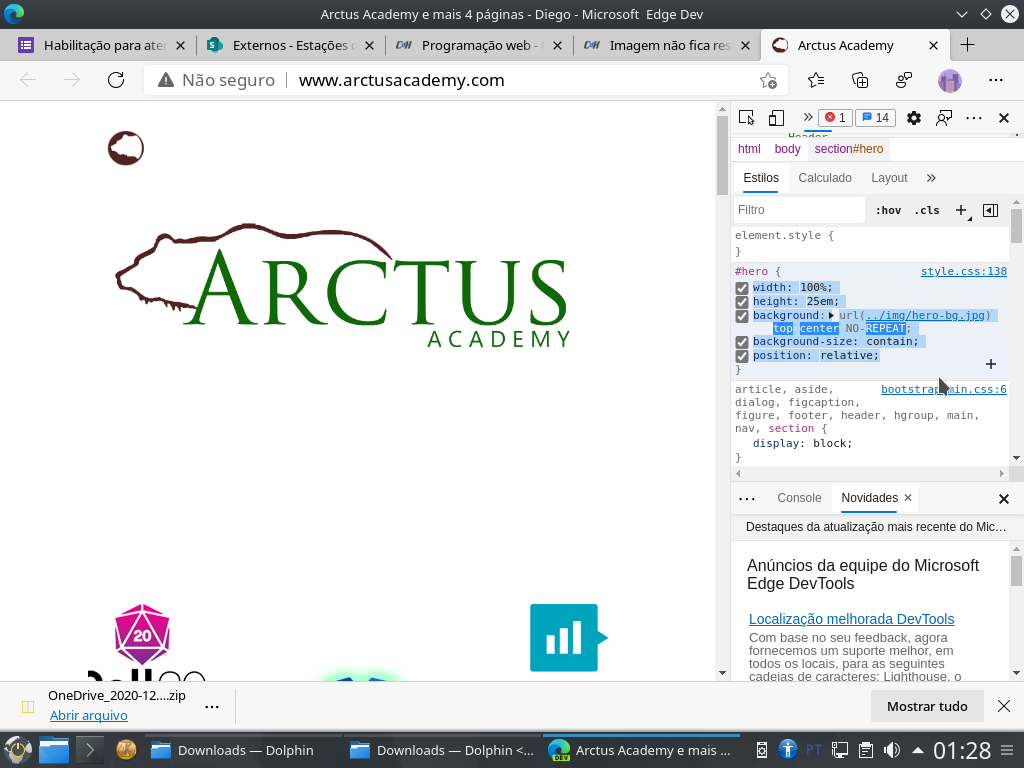Go back to the previous page
The height and width of the screenshot is (768, 1024).
point(28,80)
